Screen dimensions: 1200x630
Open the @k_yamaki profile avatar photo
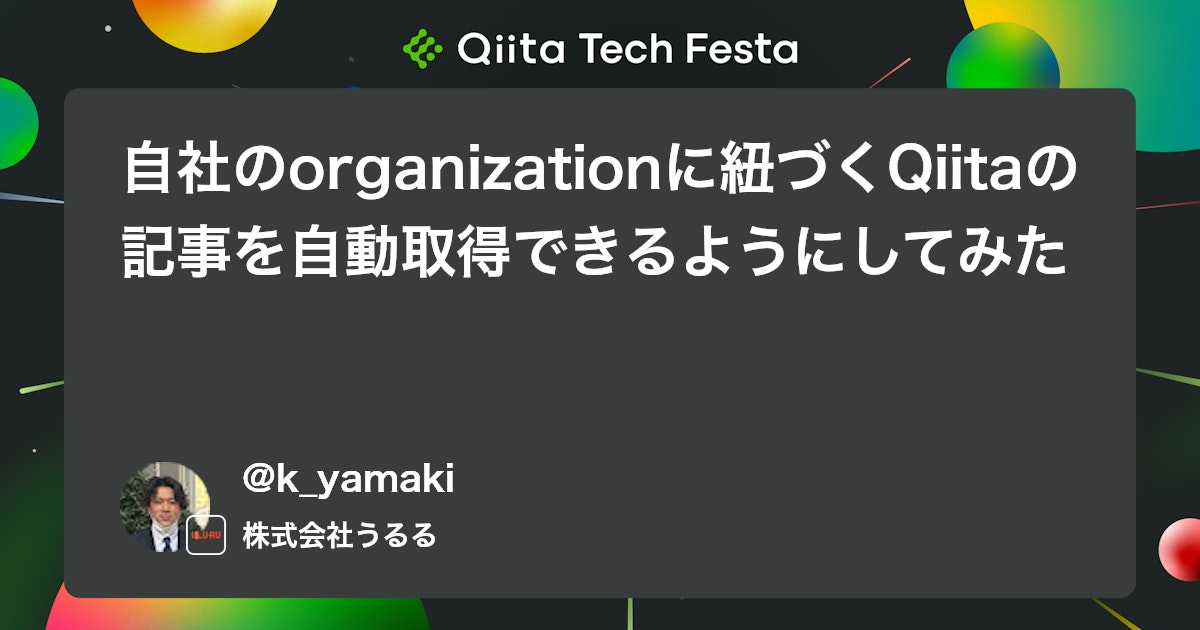click(165, 507)
